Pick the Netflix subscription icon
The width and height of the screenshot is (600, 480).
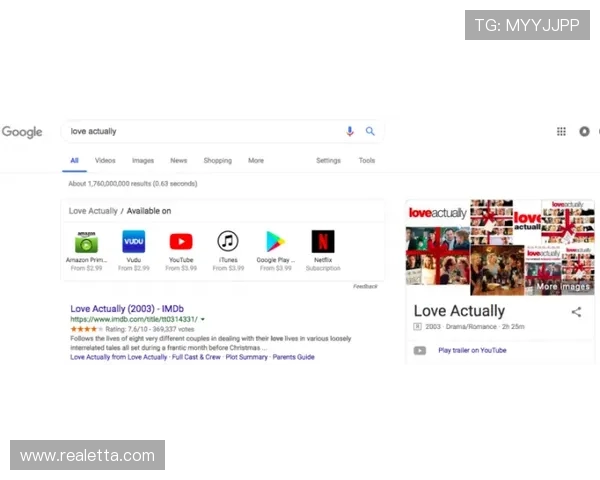click(x=323, y=242)
